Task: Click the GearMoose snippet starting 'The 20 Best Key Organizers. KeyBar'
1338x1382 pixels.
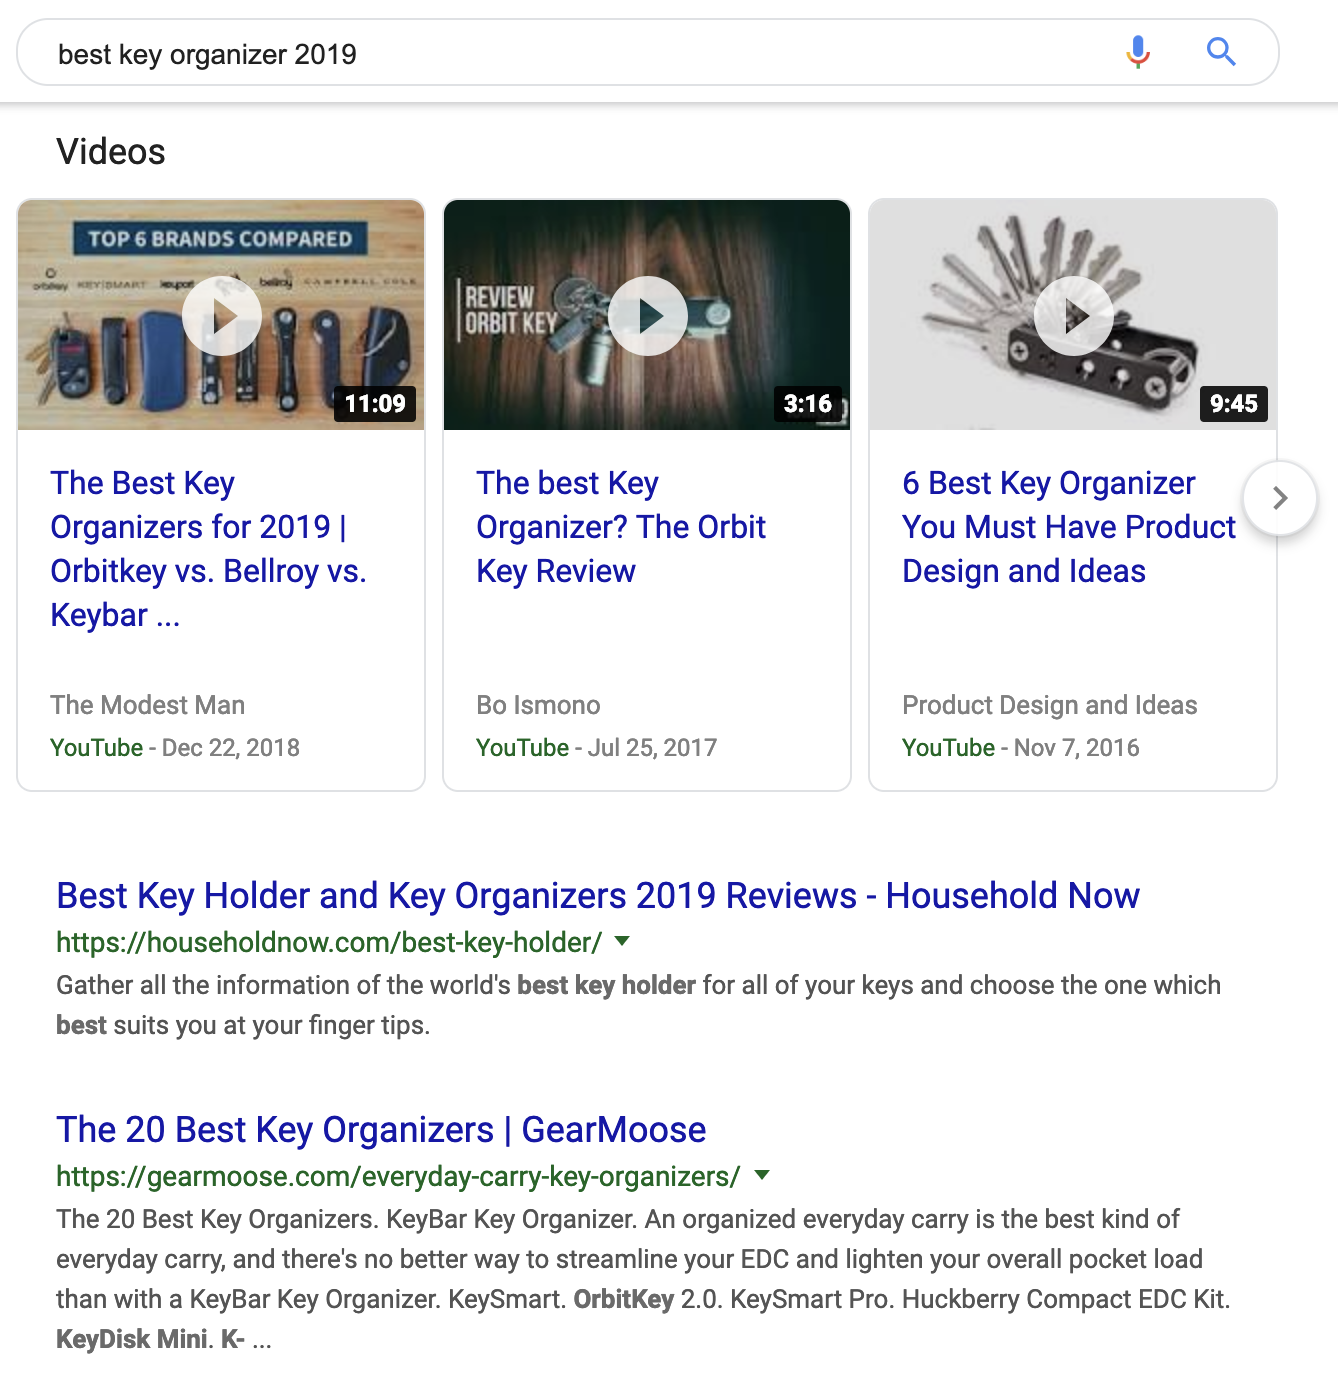Action: [x=644, y=1279]
